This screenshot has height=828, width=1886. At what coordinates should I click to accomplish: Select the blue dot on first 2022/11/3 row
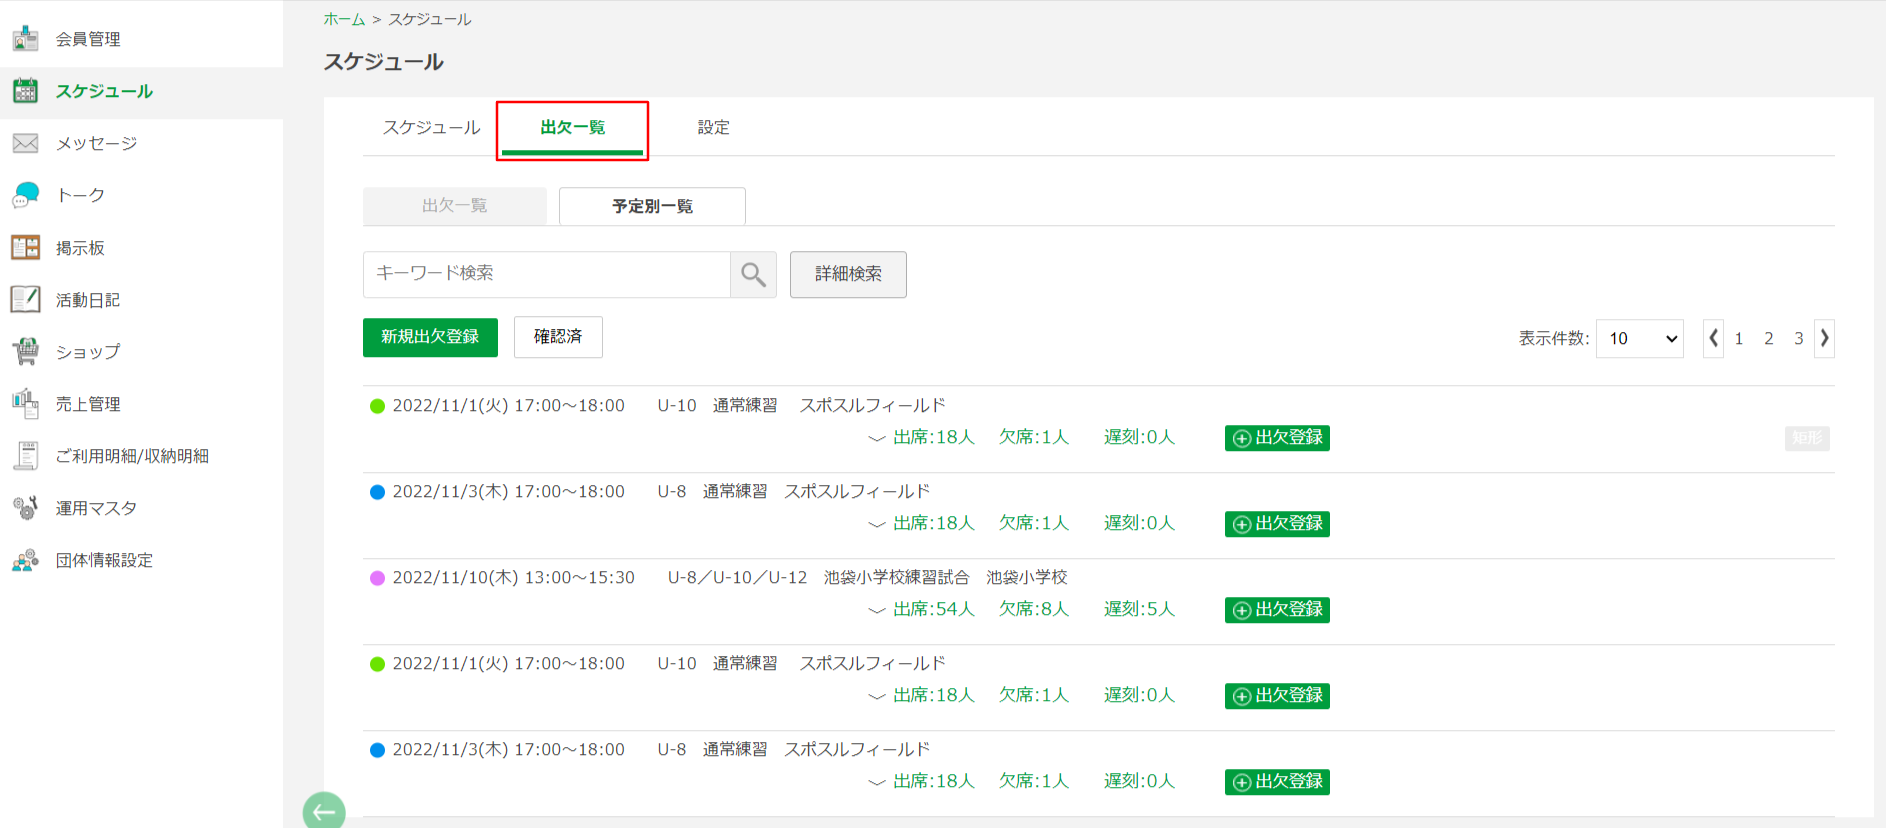pyautogui.click(x=377, y=492)
